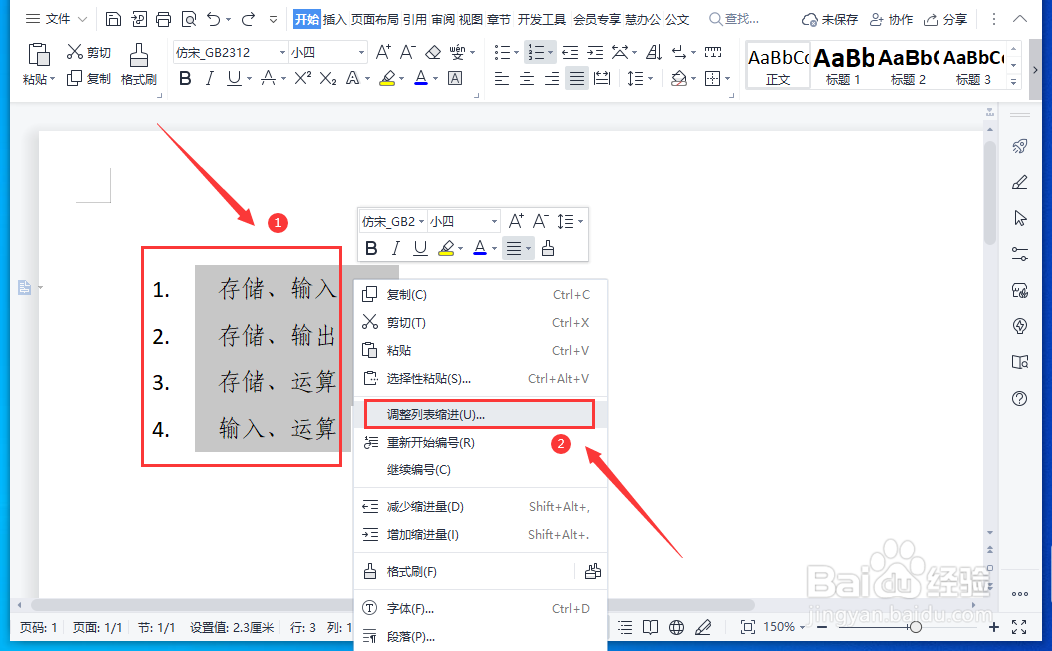Choose 重新开始编号(R) in context menu
Viewport: 1052px width, 651px height.
tap(480, 442)
